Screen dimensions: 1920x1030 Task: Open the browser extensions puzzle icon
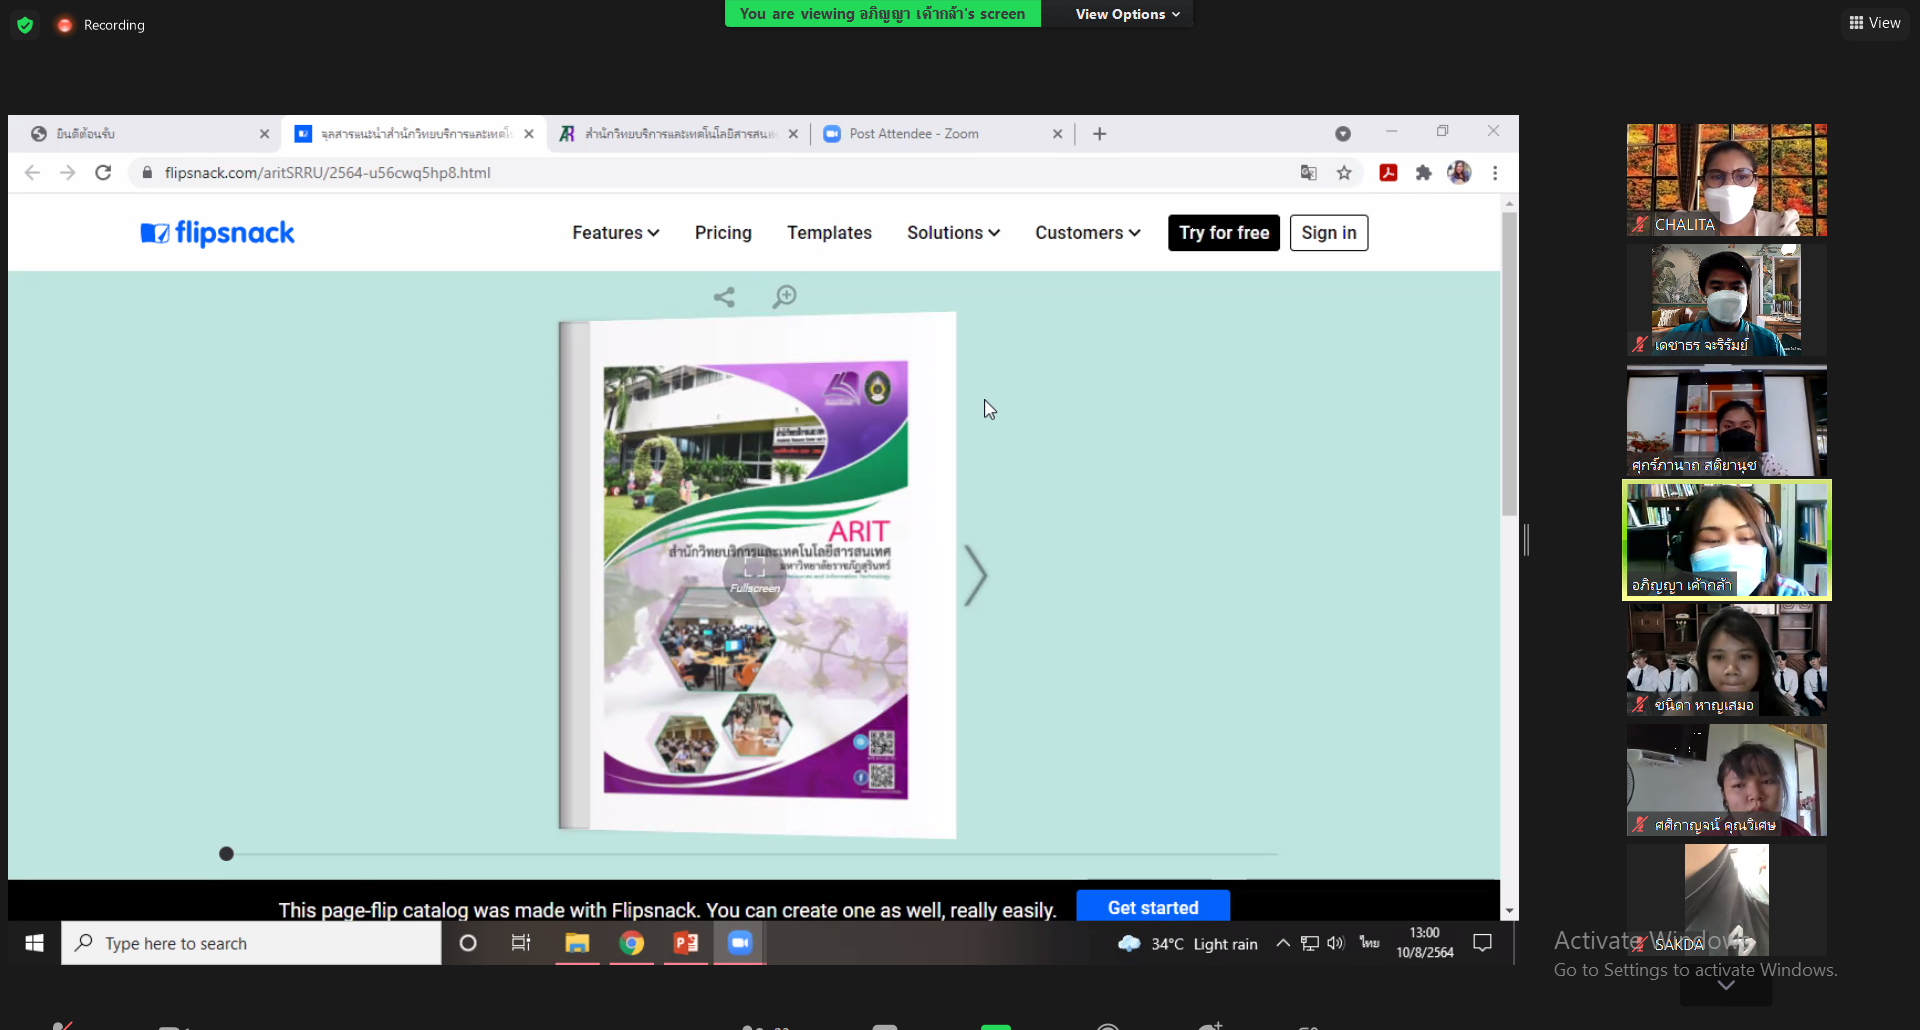click(x=1423, y=173)
